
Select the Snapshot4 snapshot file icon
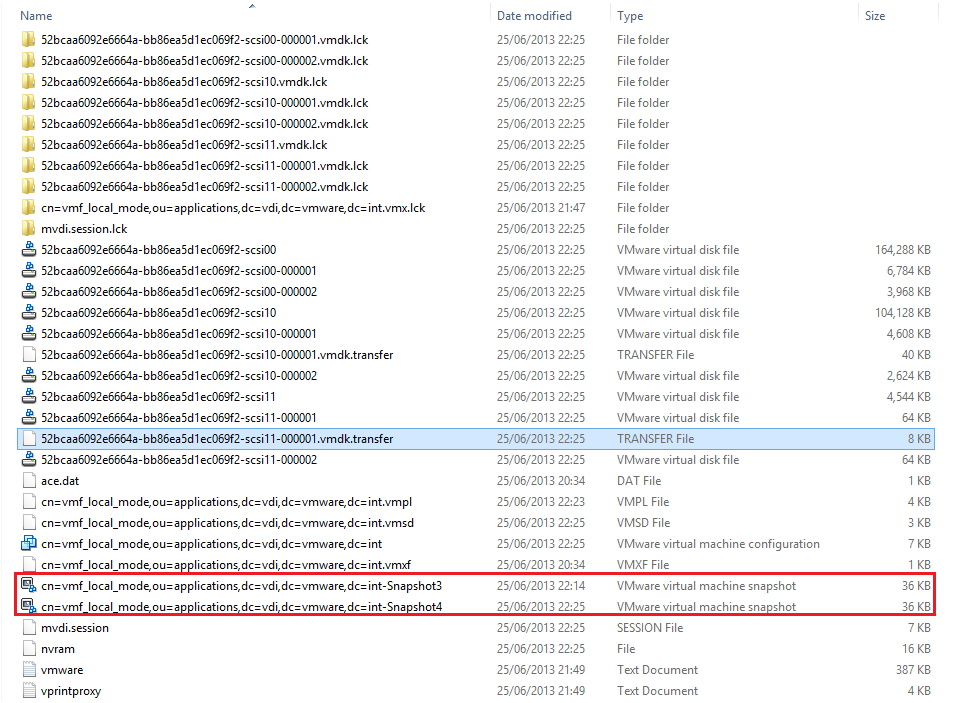coord(29,607)
